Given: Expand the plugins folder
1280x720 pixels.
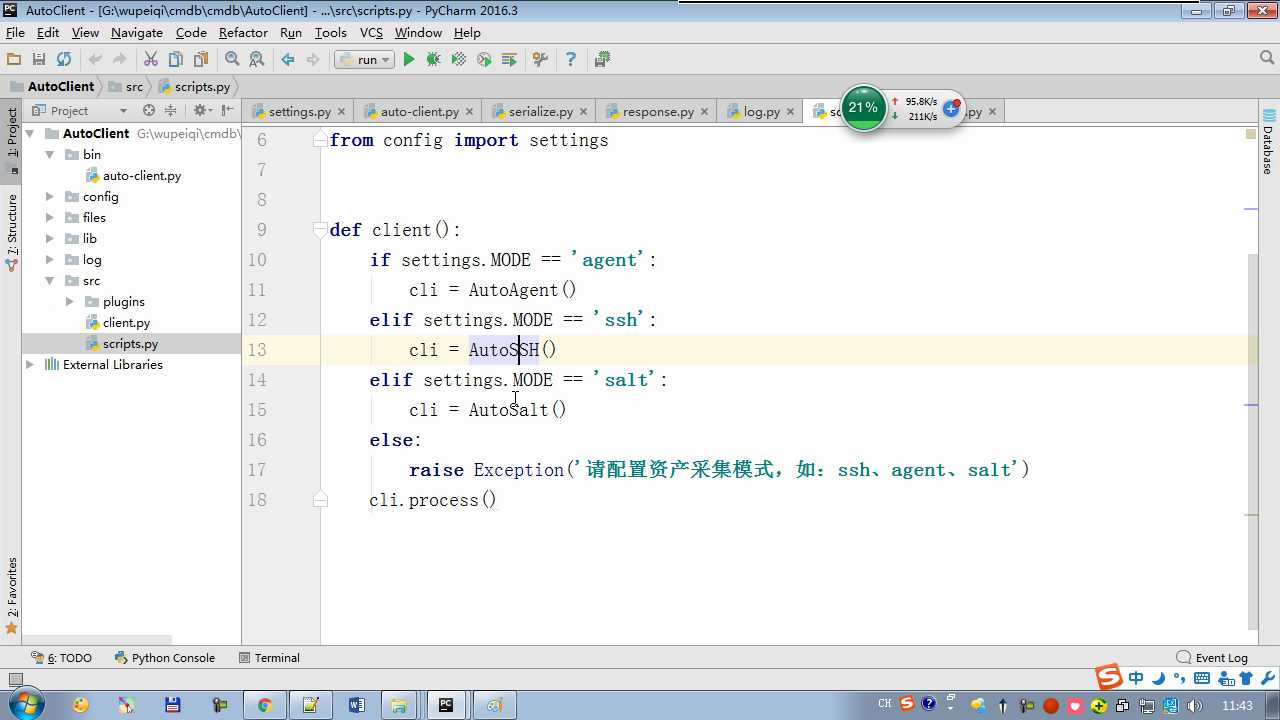Looking at the screenshot, I should tap(70, 301).
